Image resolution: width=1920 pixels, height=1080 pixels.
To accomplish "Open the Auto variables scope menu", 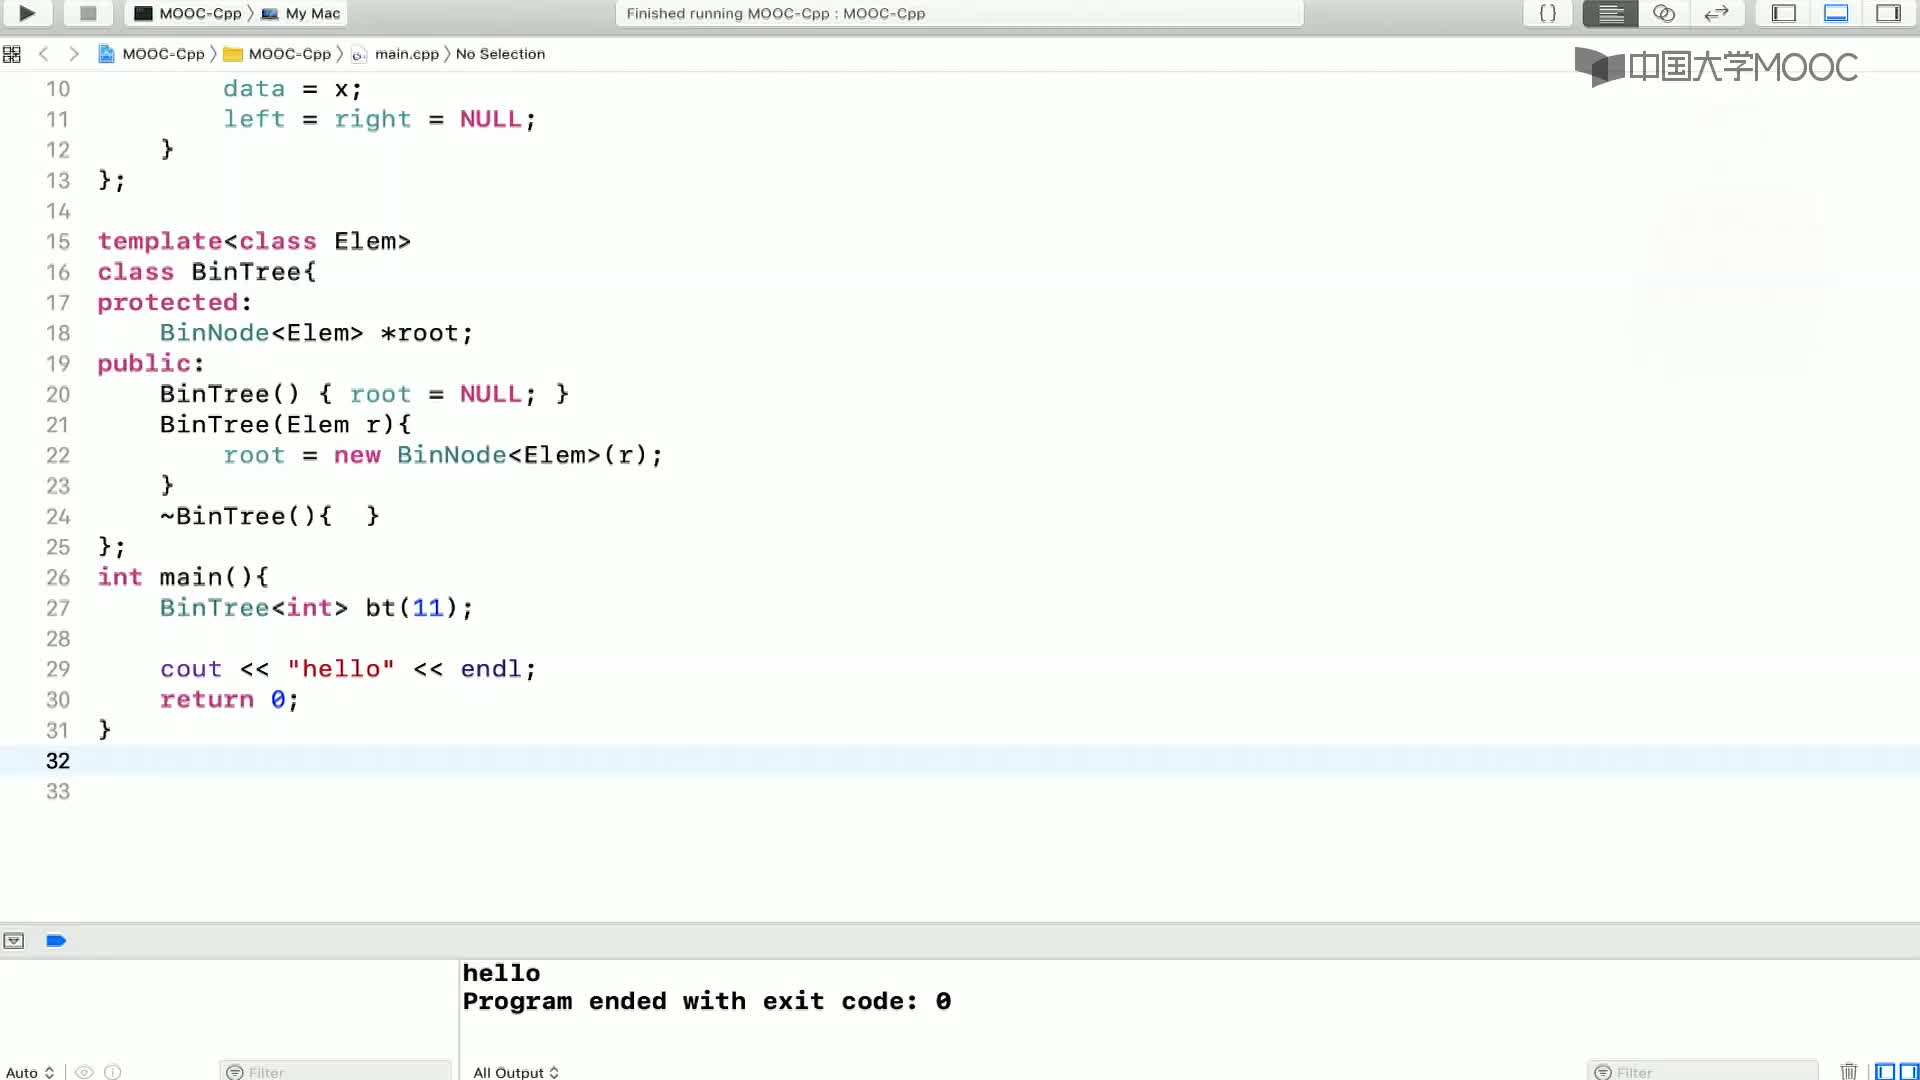I will (30, 1072).
